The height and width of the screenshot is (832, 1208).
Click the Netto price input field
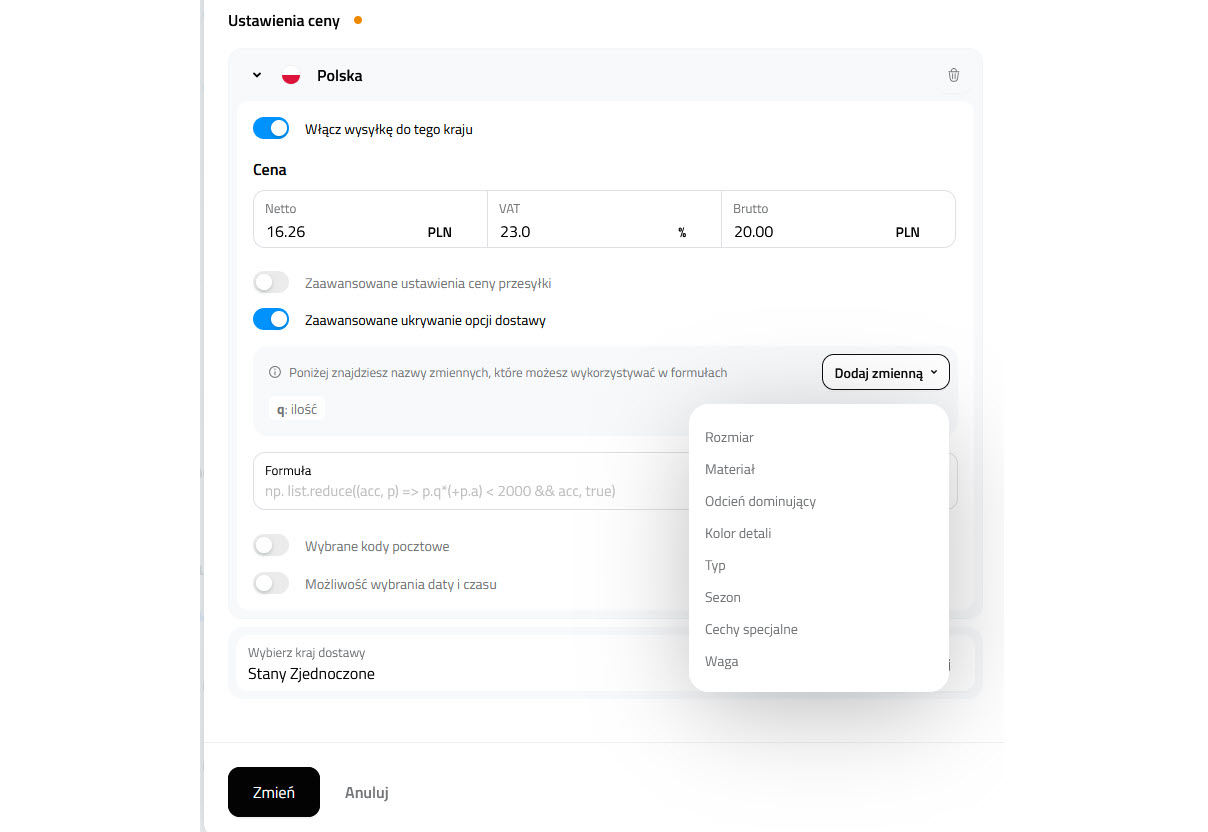pos(370,219)
